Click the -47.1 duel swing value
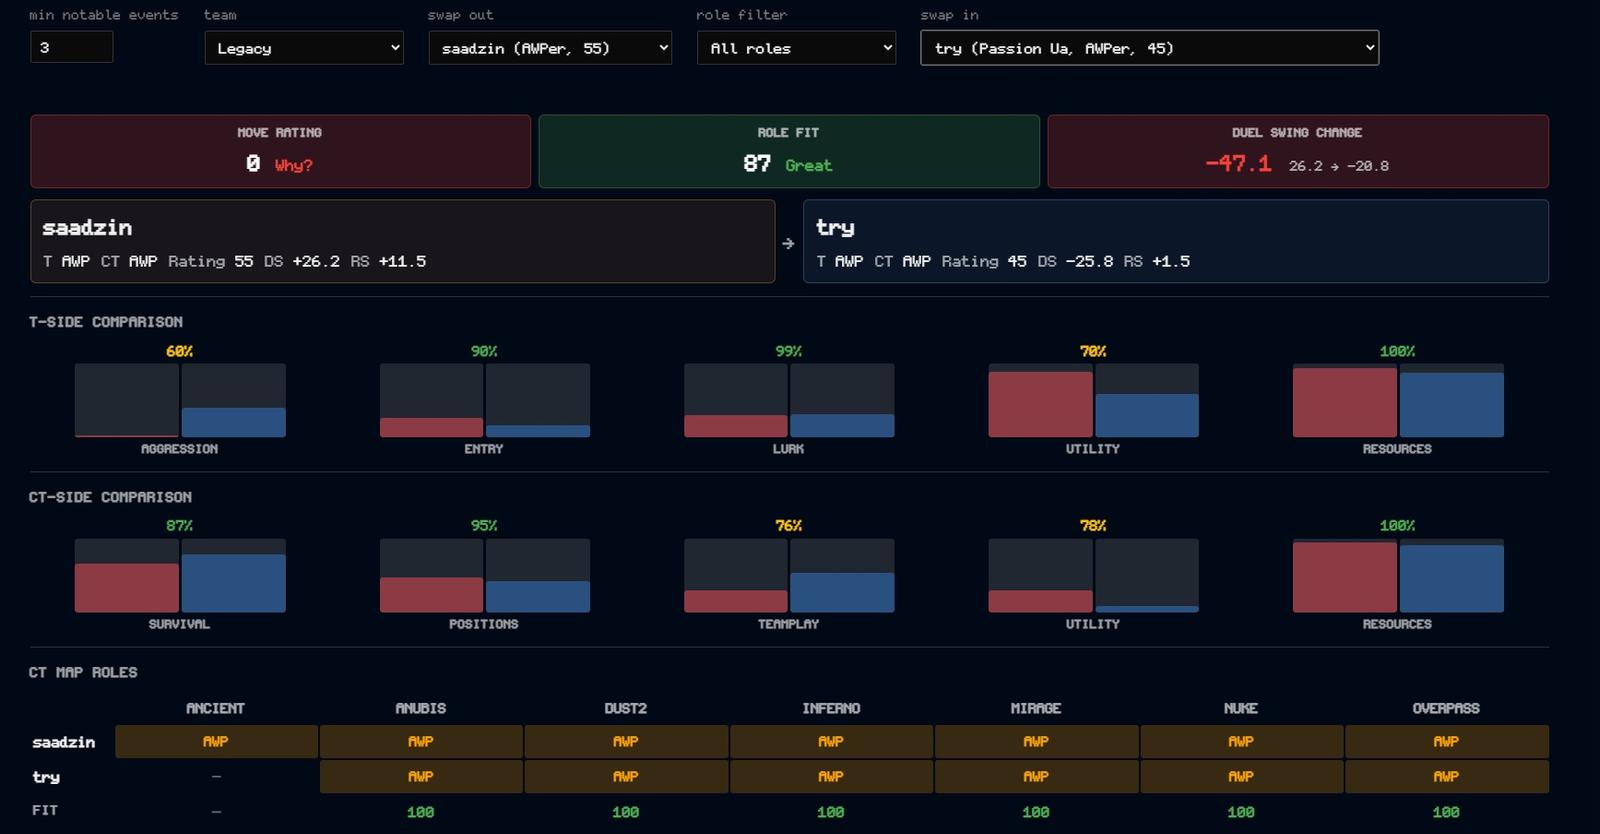Screen dimensions: 1600x834 coord(1238,164)
